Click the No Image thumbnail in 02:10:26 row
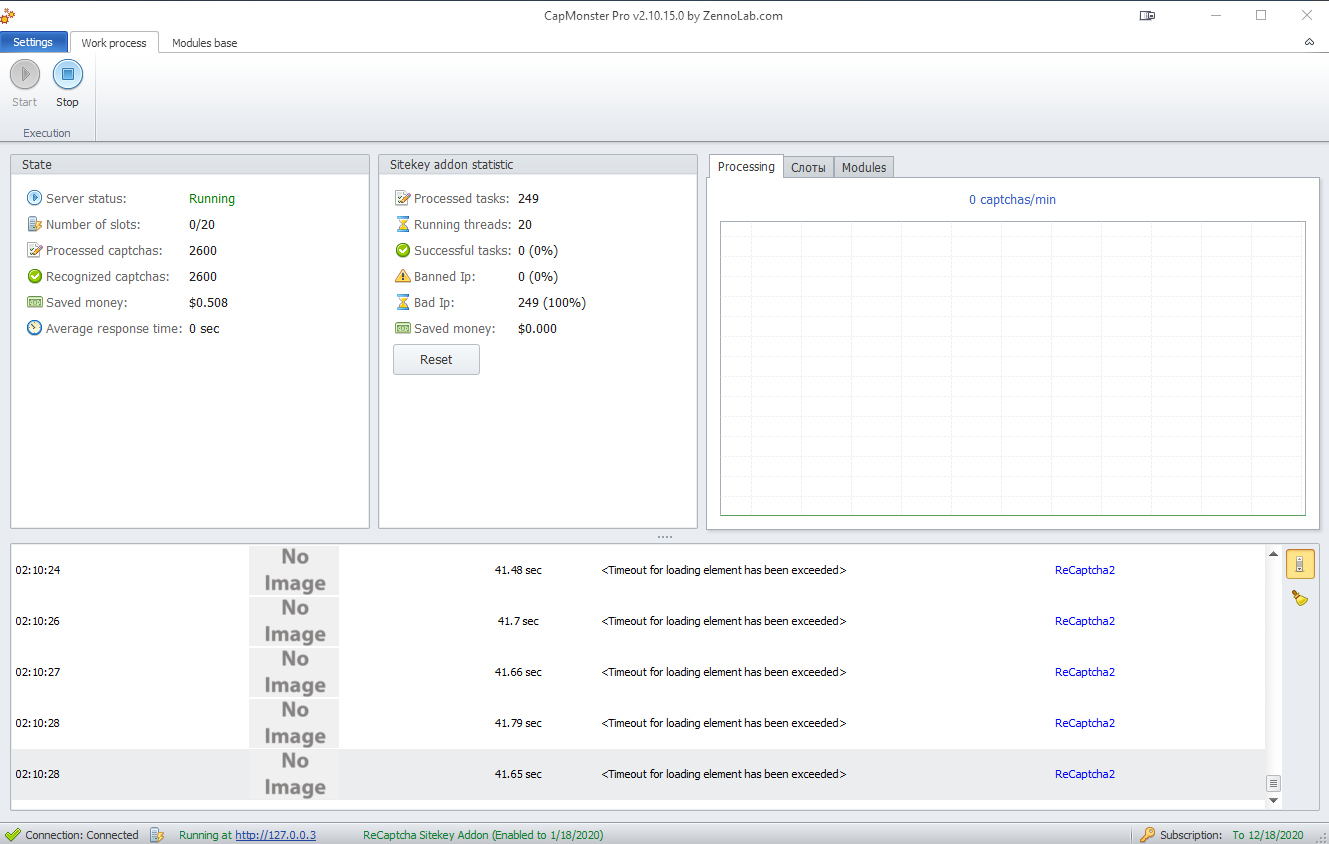Viewport: 1329px width, 844px height. [x=295, y=621]
